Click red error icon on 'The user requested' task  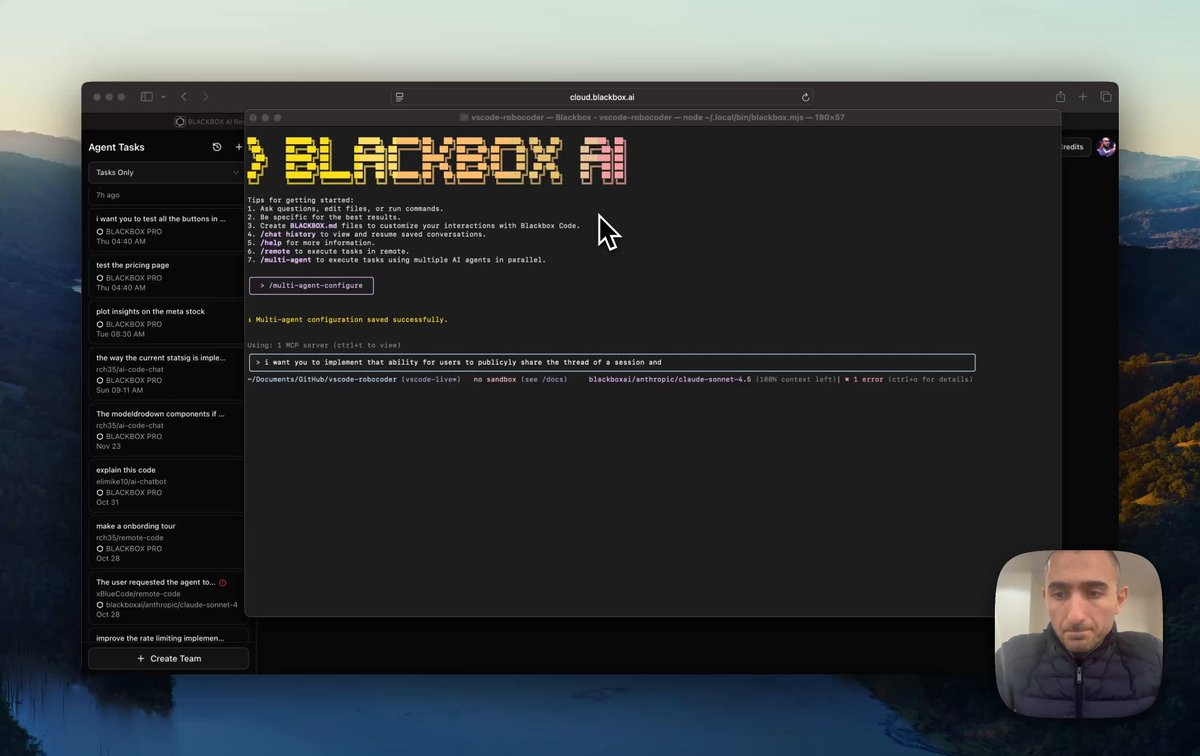[222, 582]
